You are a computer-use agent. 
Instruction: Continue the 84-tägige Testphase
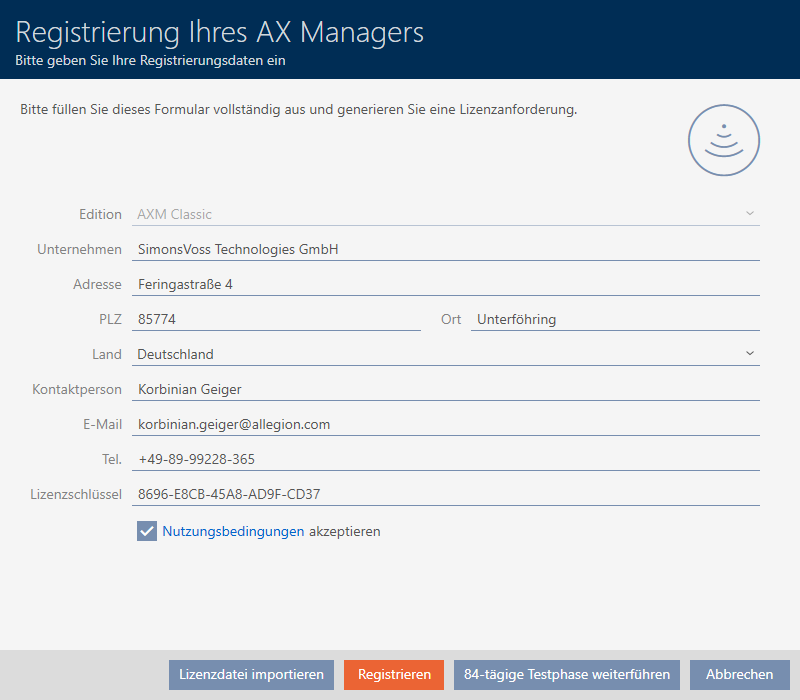pyautogui.click(x=567, y=675)
